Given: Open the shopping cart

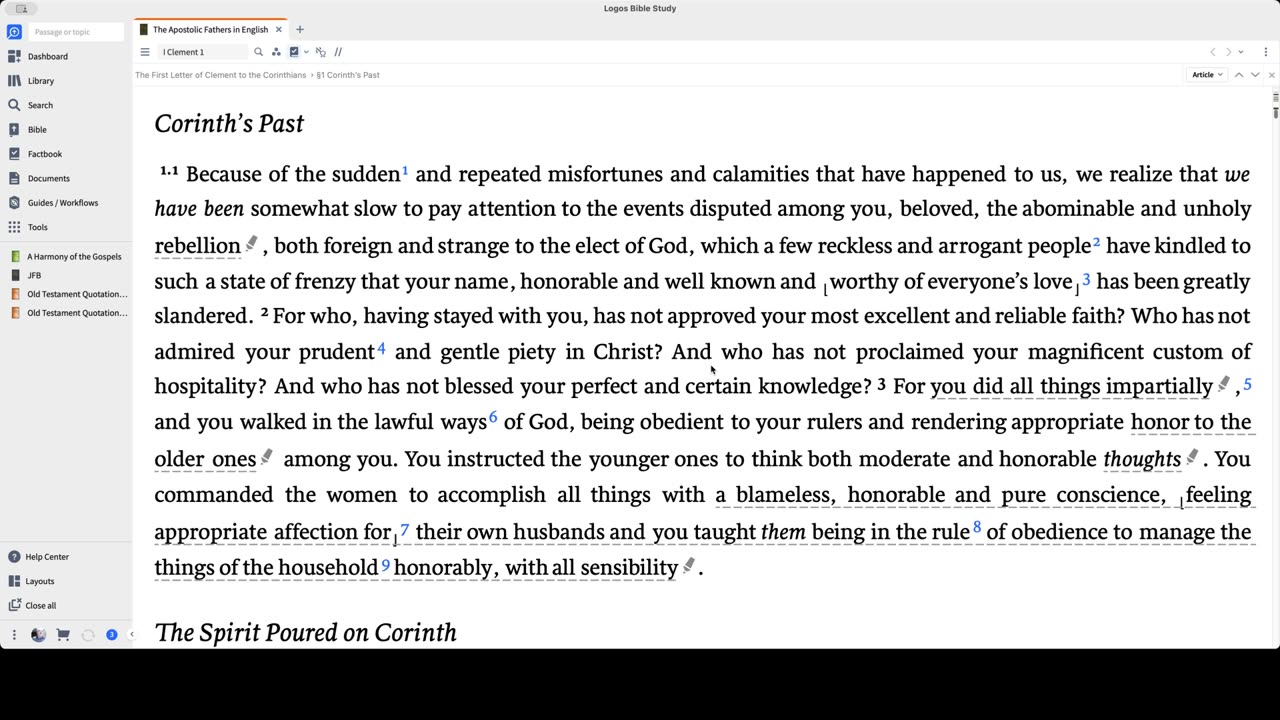Looking at the screenshot, I should click(x=63, y=635).
